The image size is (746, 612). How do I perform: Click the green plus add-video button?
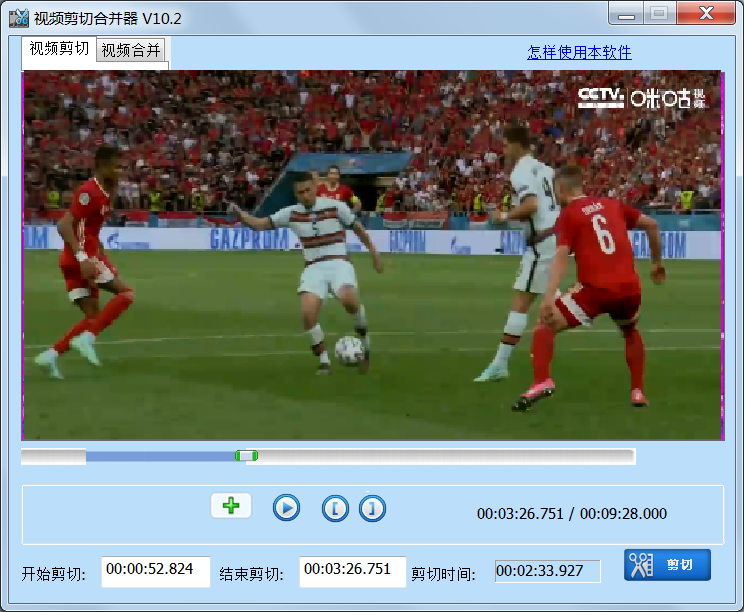point(231,505)
